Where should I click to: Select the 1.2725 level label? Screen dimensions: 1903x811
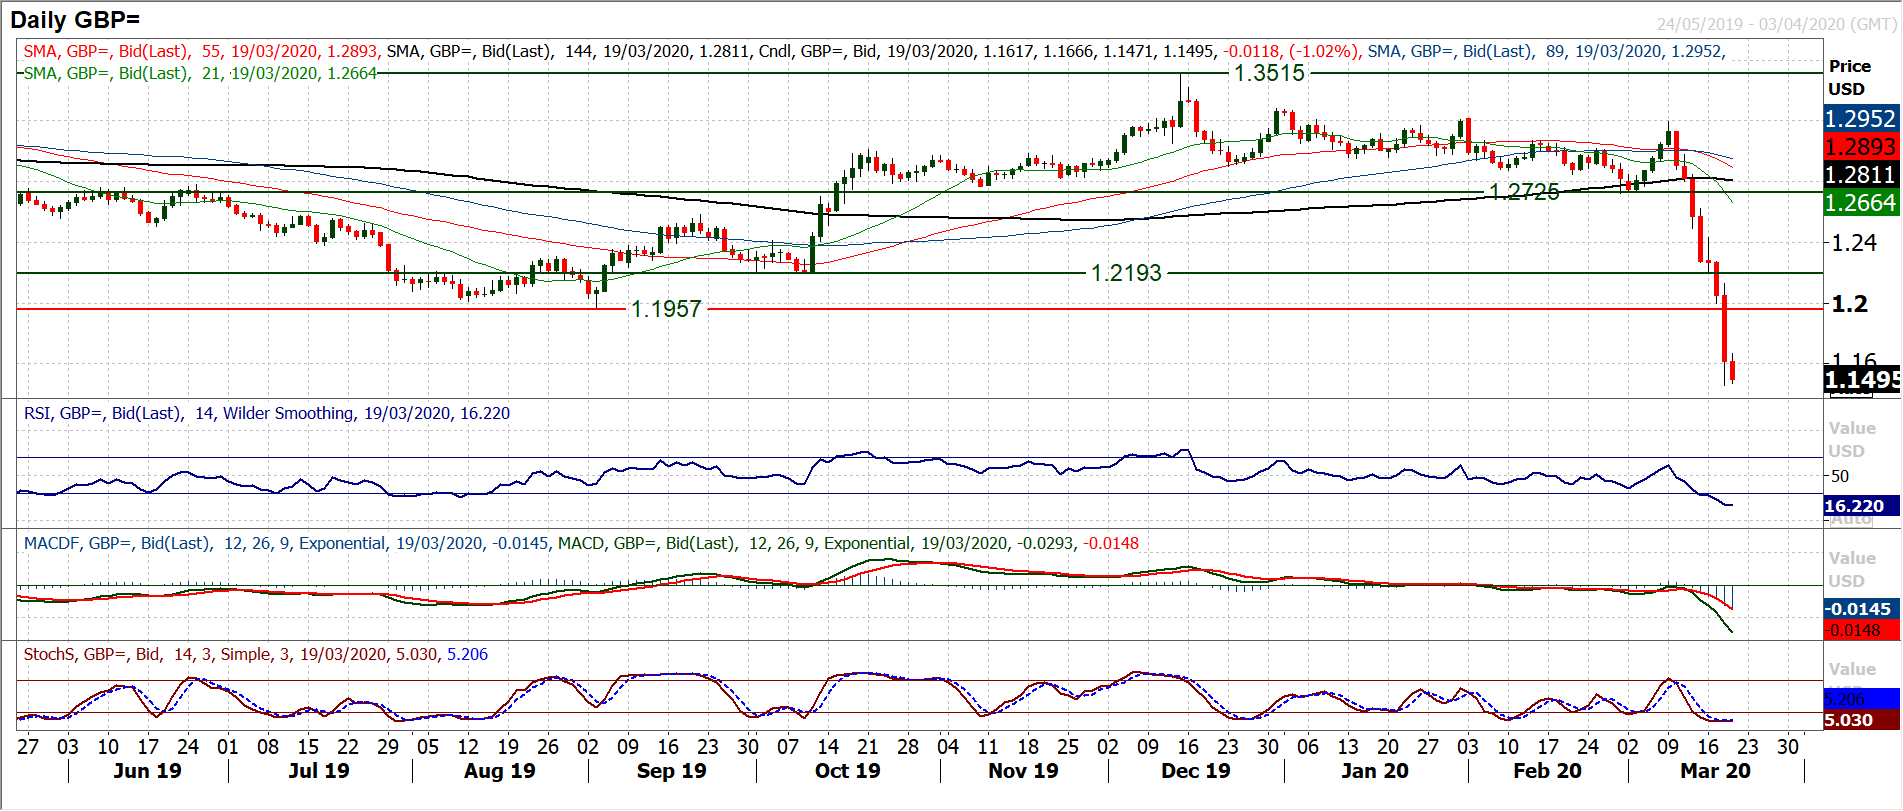pos(1523,192)
